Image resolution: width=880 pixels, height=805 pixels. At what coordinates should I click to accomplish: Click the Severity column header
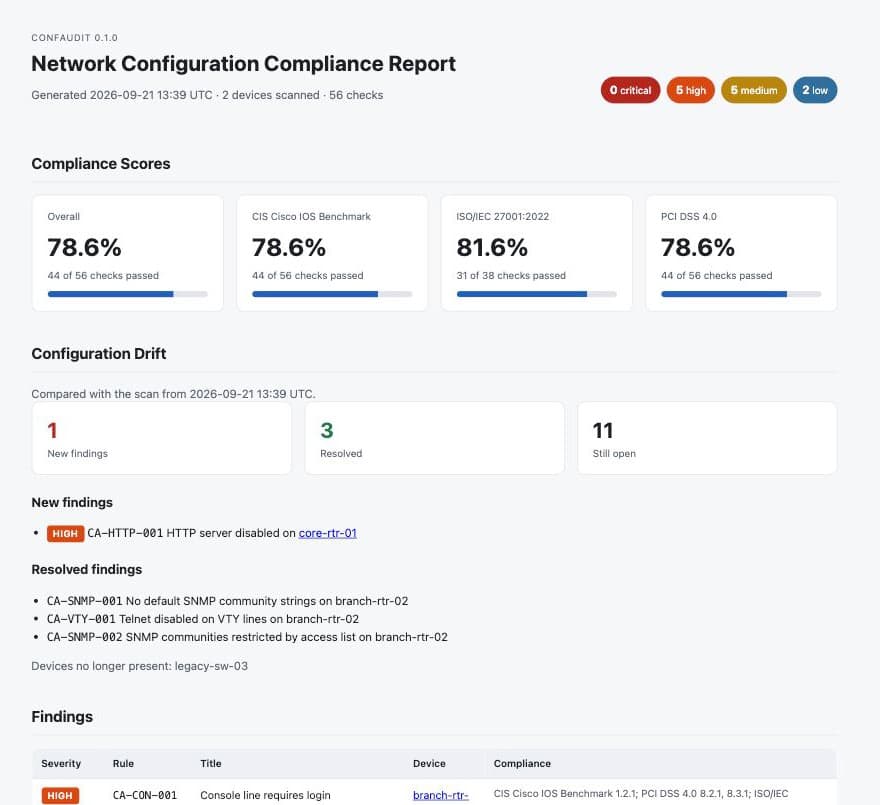point(61,763)
